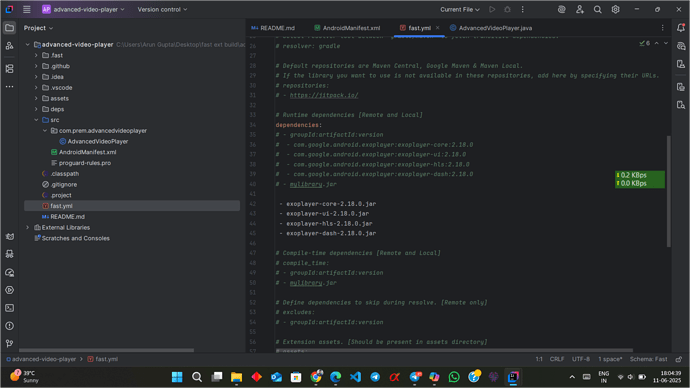Toggle read-only lock in status bar
This screenshot has width=690, height=388.
[679, 359]
